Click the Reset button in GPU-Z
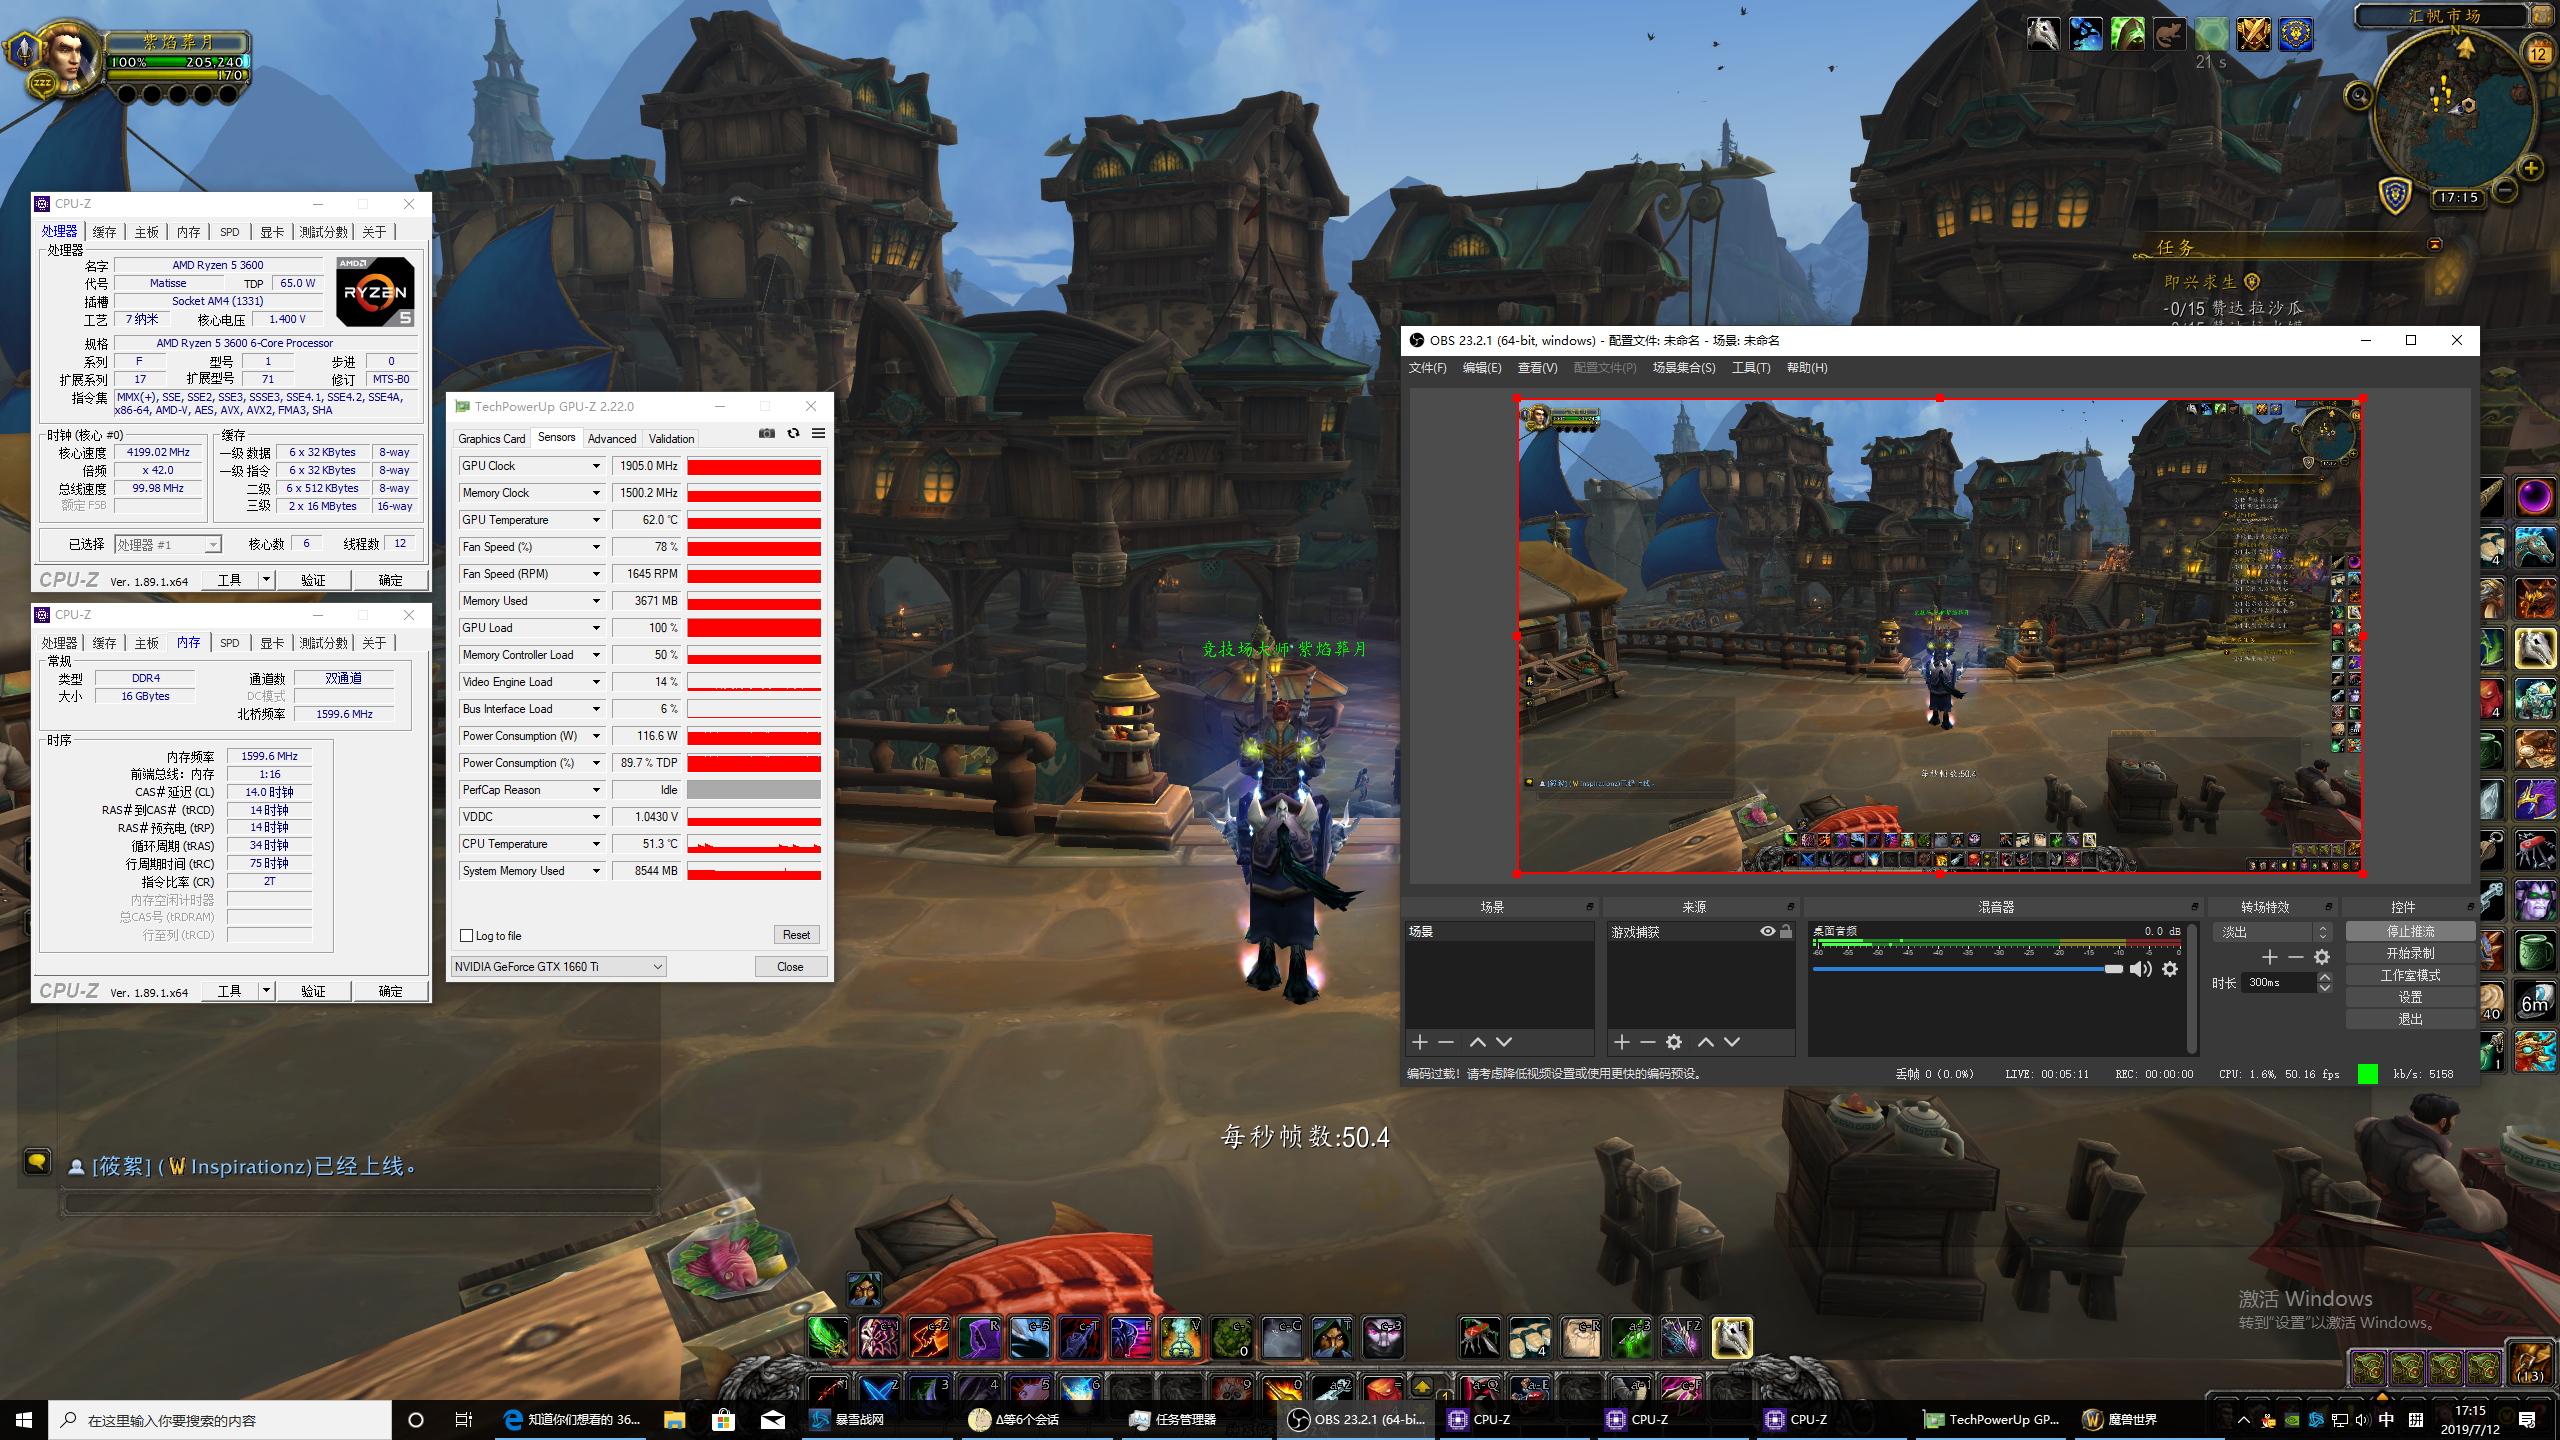Viewport: 2560px width, 1440px height. [x=796, y=935]
